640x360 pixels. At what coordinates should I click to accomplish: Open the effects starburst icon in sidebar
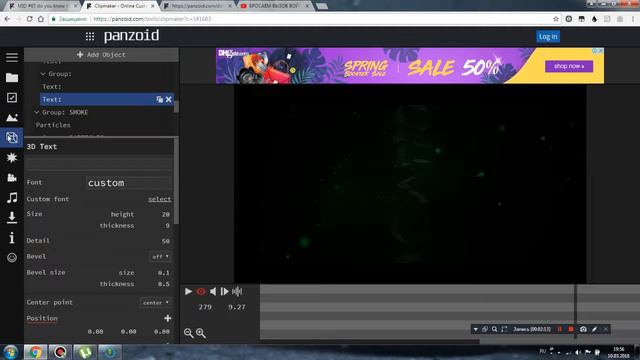point(12,158)
